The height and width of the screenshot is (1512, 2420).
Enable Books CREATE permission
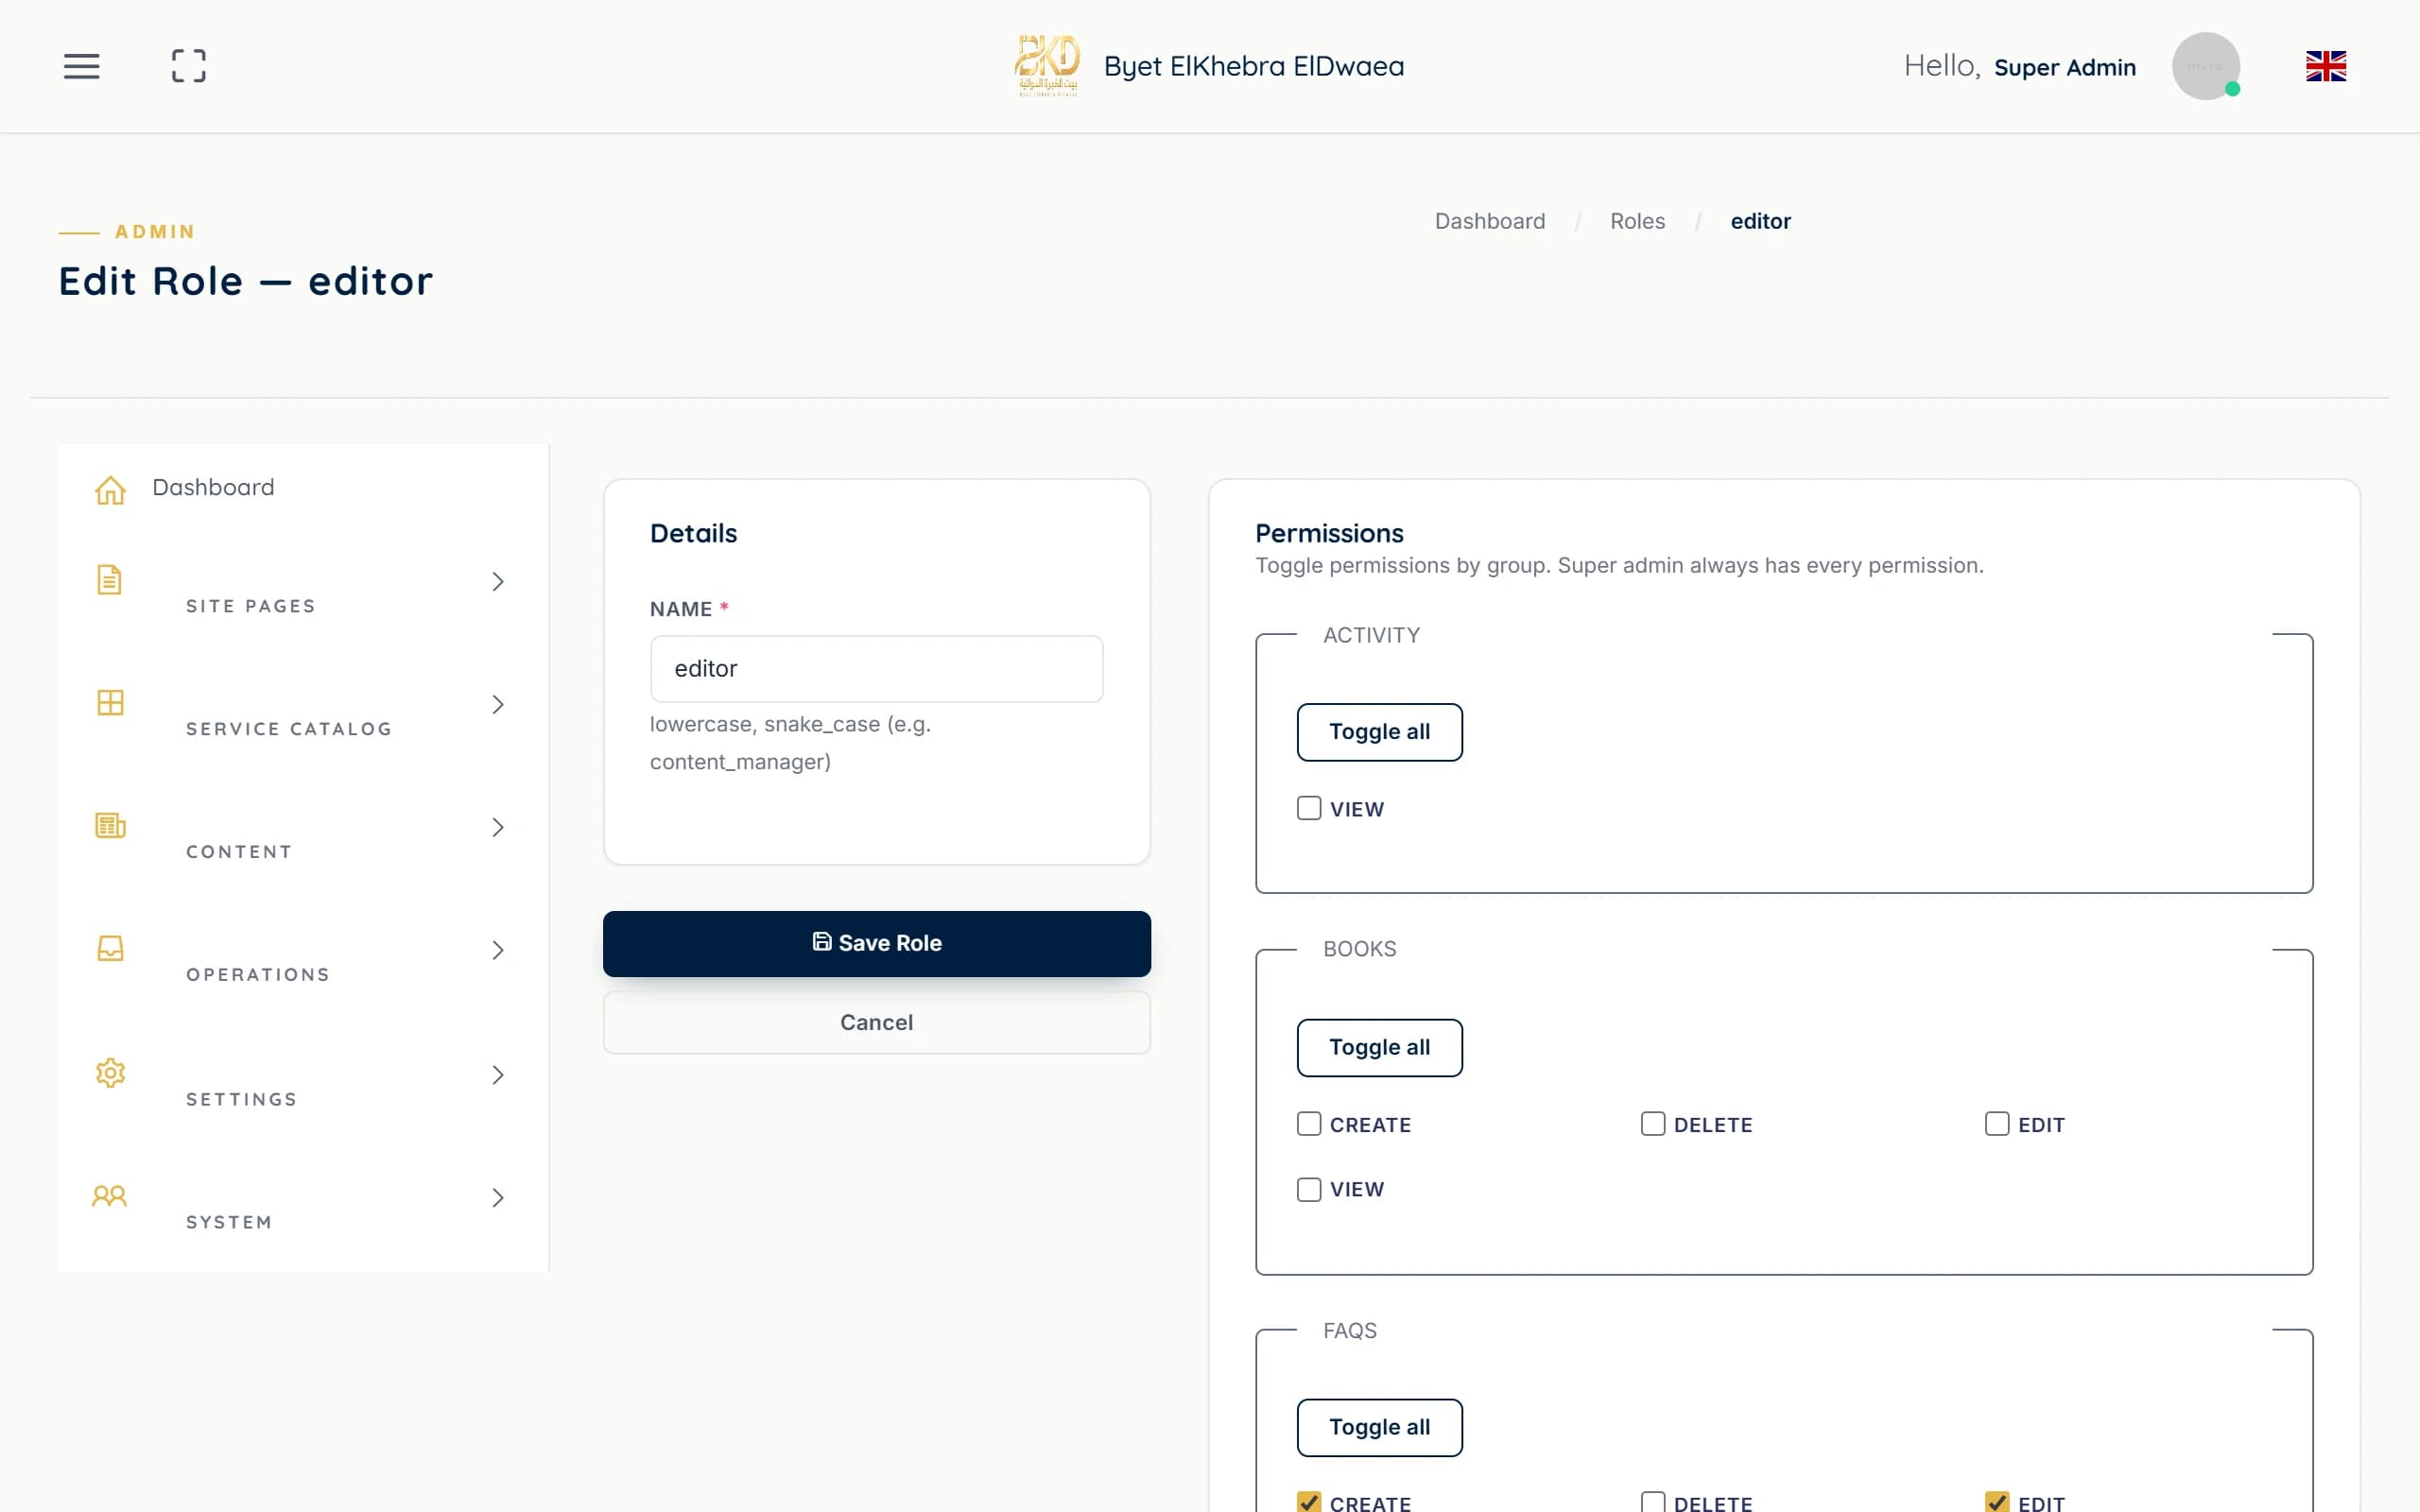point(1309,1124)
